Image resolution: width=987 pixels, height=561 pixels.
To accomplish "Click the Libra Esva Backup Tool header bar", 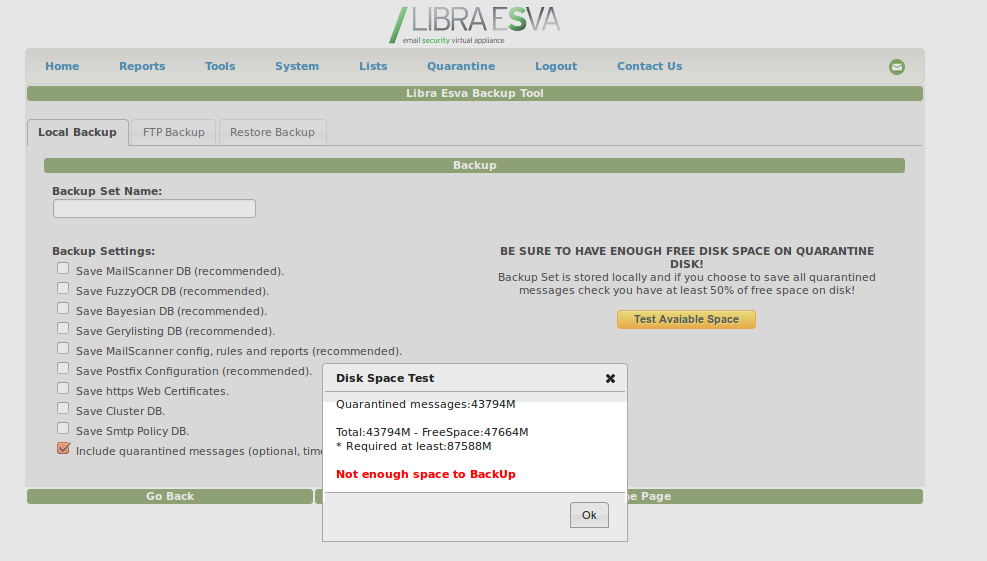I will (475, 93).
